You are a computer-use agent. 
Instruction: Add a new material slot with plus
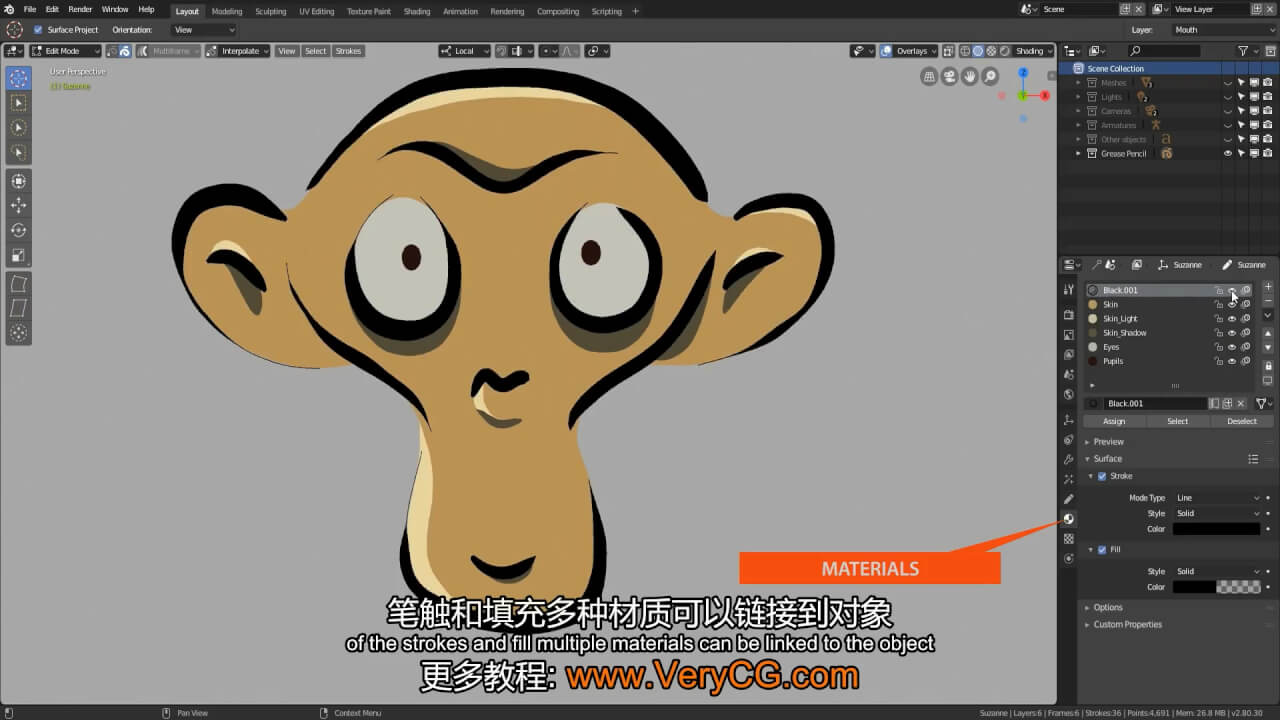1268,287
